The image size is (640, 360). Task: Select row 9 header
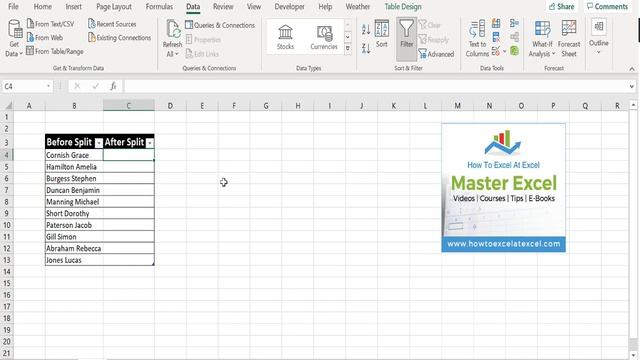click(7, 213)
